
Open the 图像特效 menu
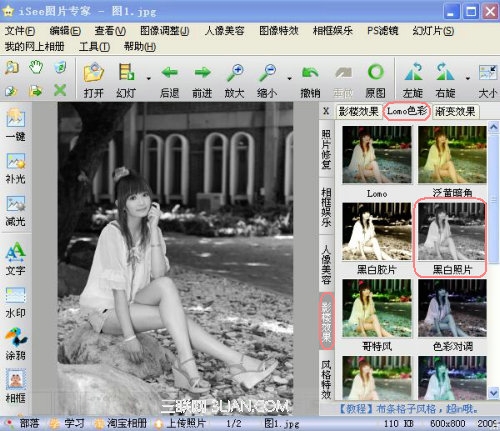(279, 31)
